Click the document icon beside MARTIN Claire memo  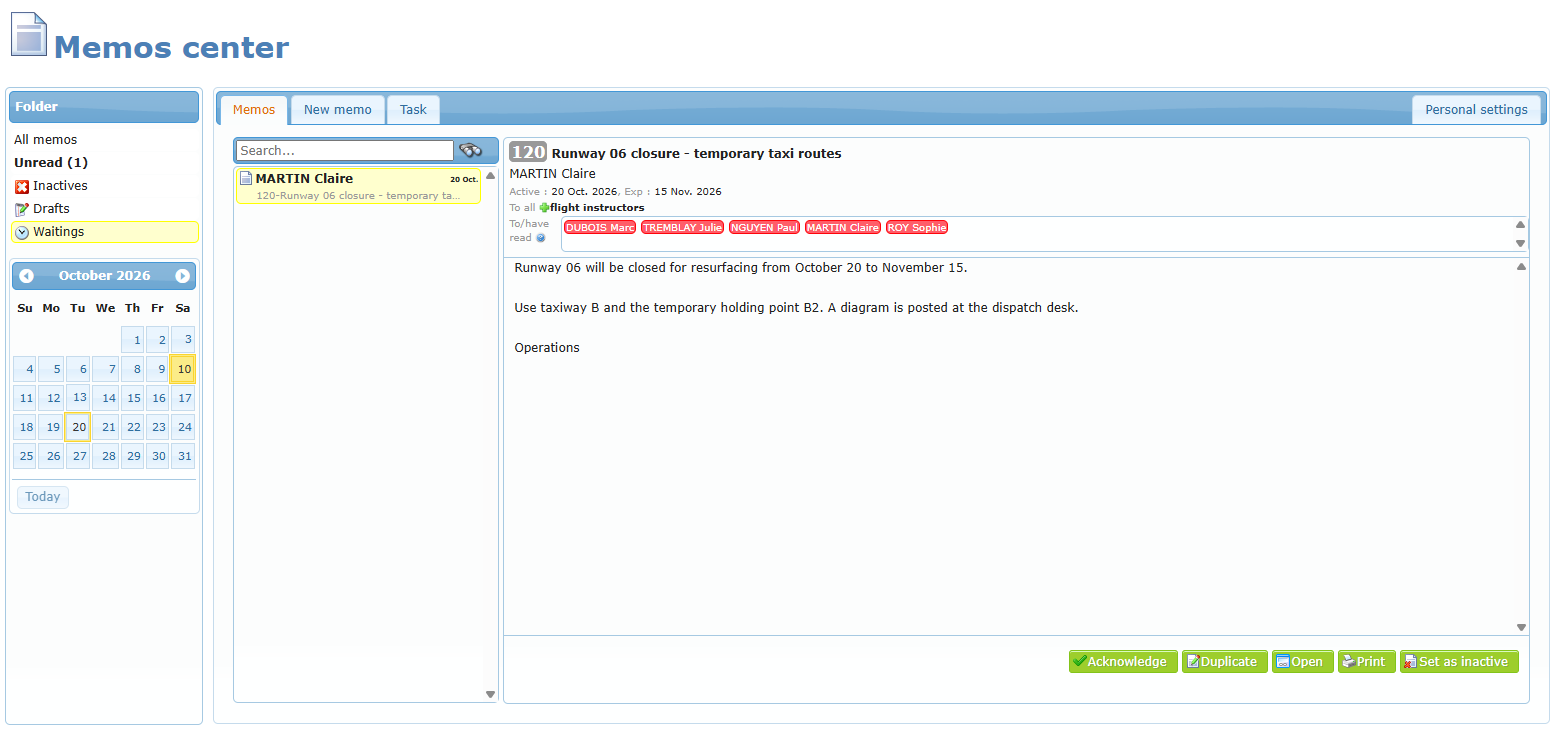(246, 179)
